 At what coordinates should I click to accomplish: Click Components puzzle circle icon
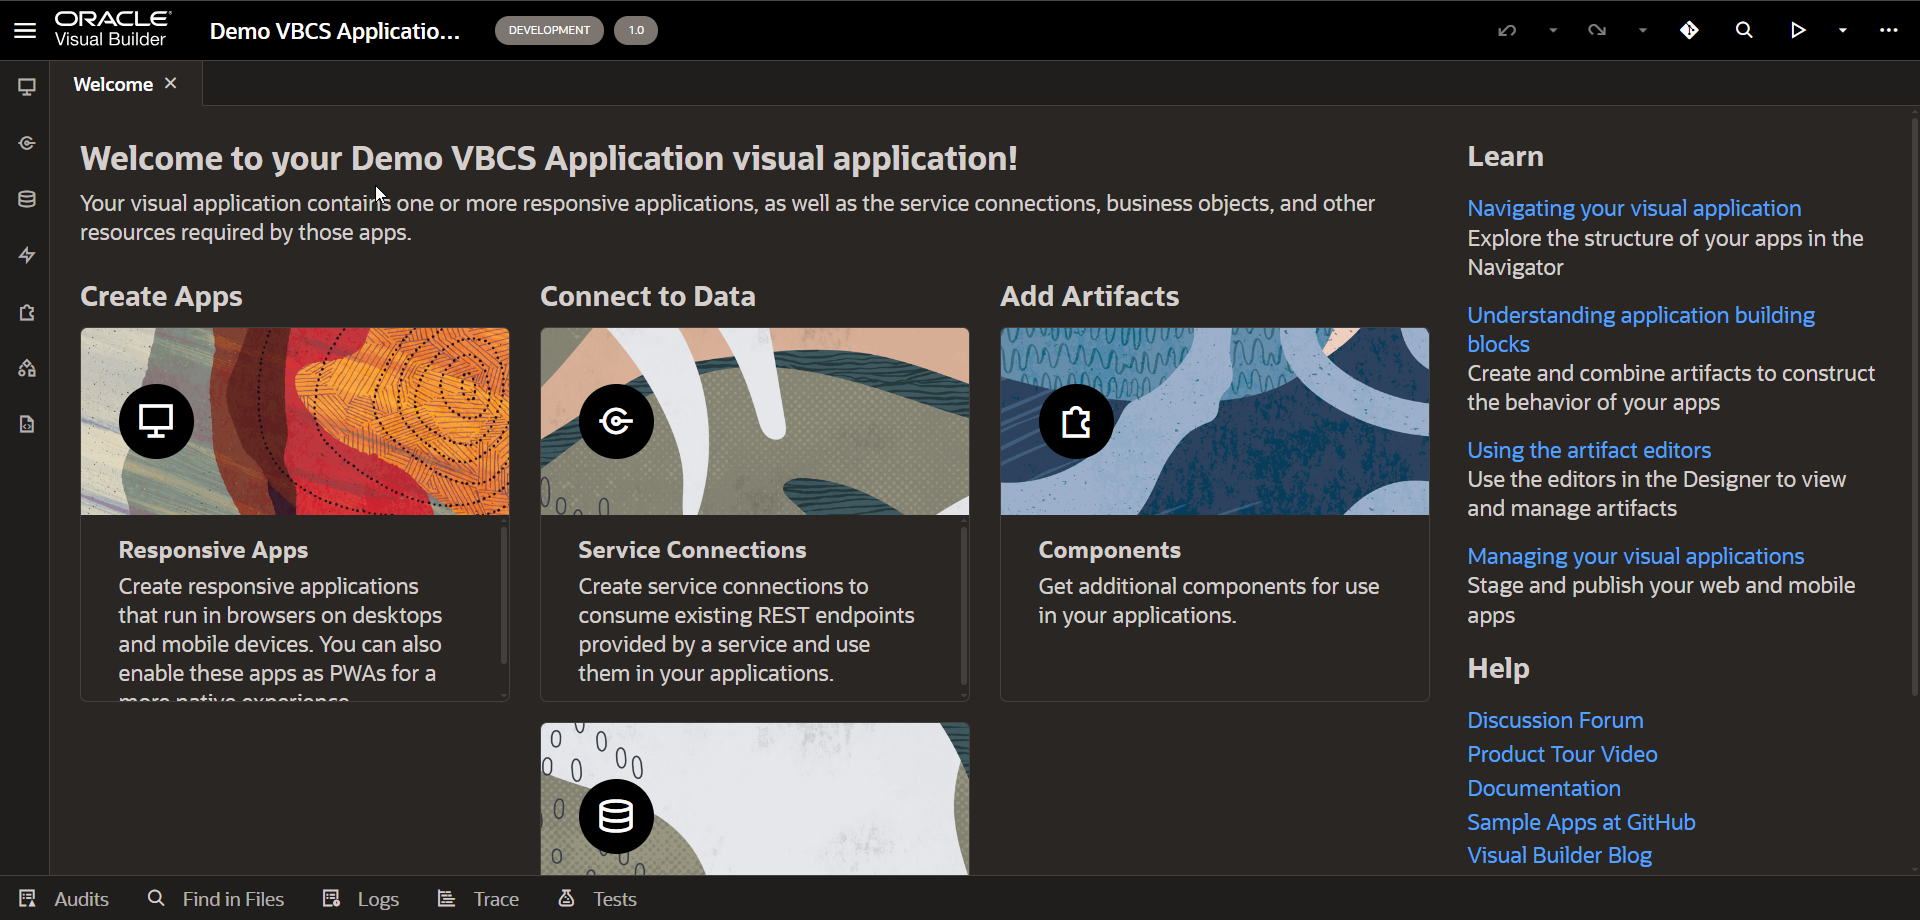pos(1076,421)
